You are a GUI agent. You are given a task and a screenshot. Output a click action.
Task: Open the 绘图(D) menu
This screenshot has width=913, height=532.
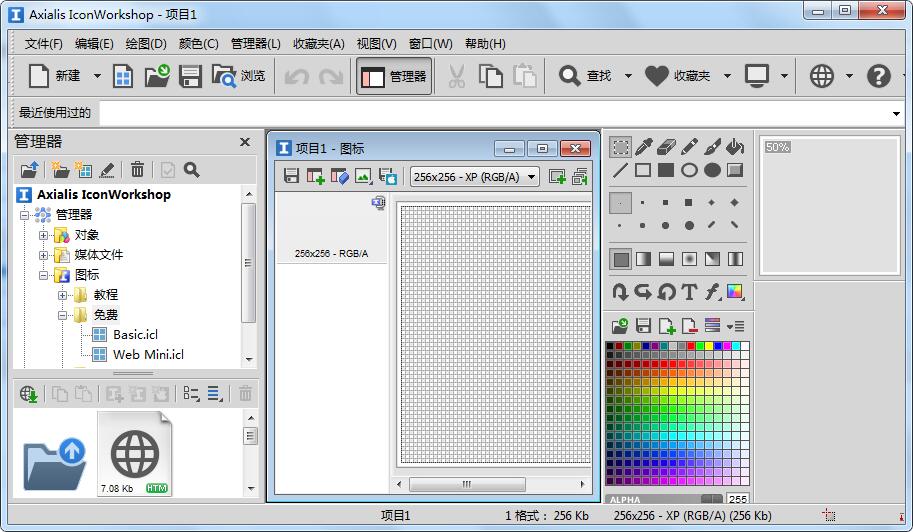(x=146, y=44)
